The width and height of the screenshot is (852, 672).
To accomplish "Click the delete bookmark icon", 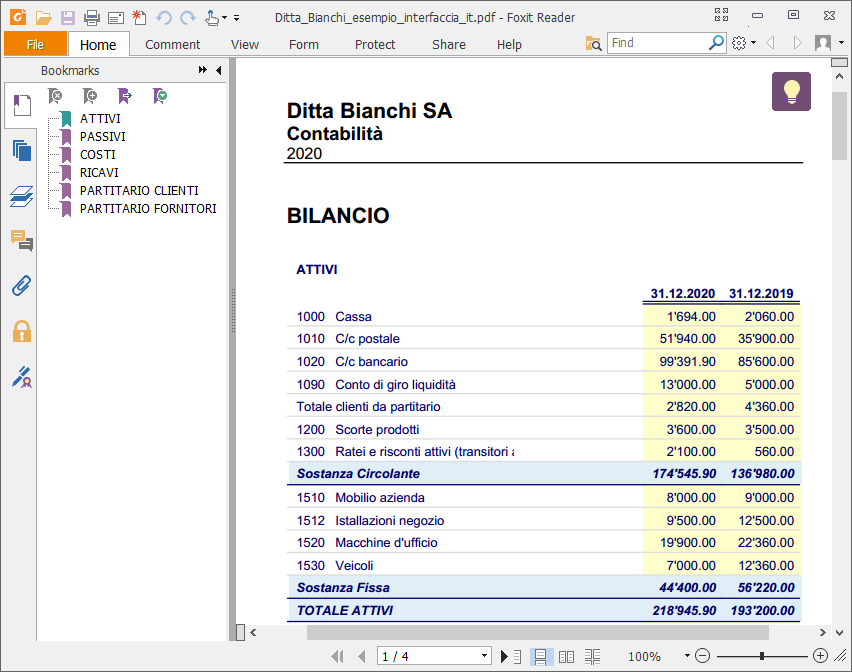I will point(55,96).
